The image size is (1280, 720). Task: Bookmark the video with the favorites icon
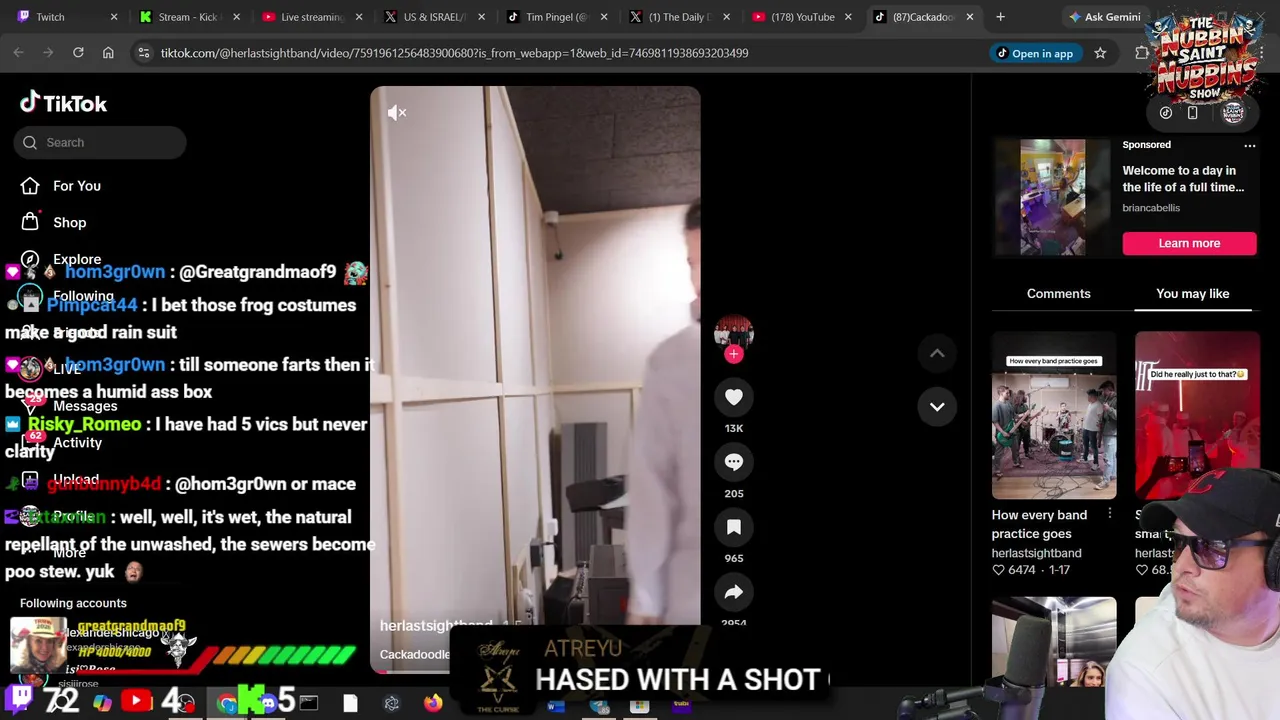point(734,527)
